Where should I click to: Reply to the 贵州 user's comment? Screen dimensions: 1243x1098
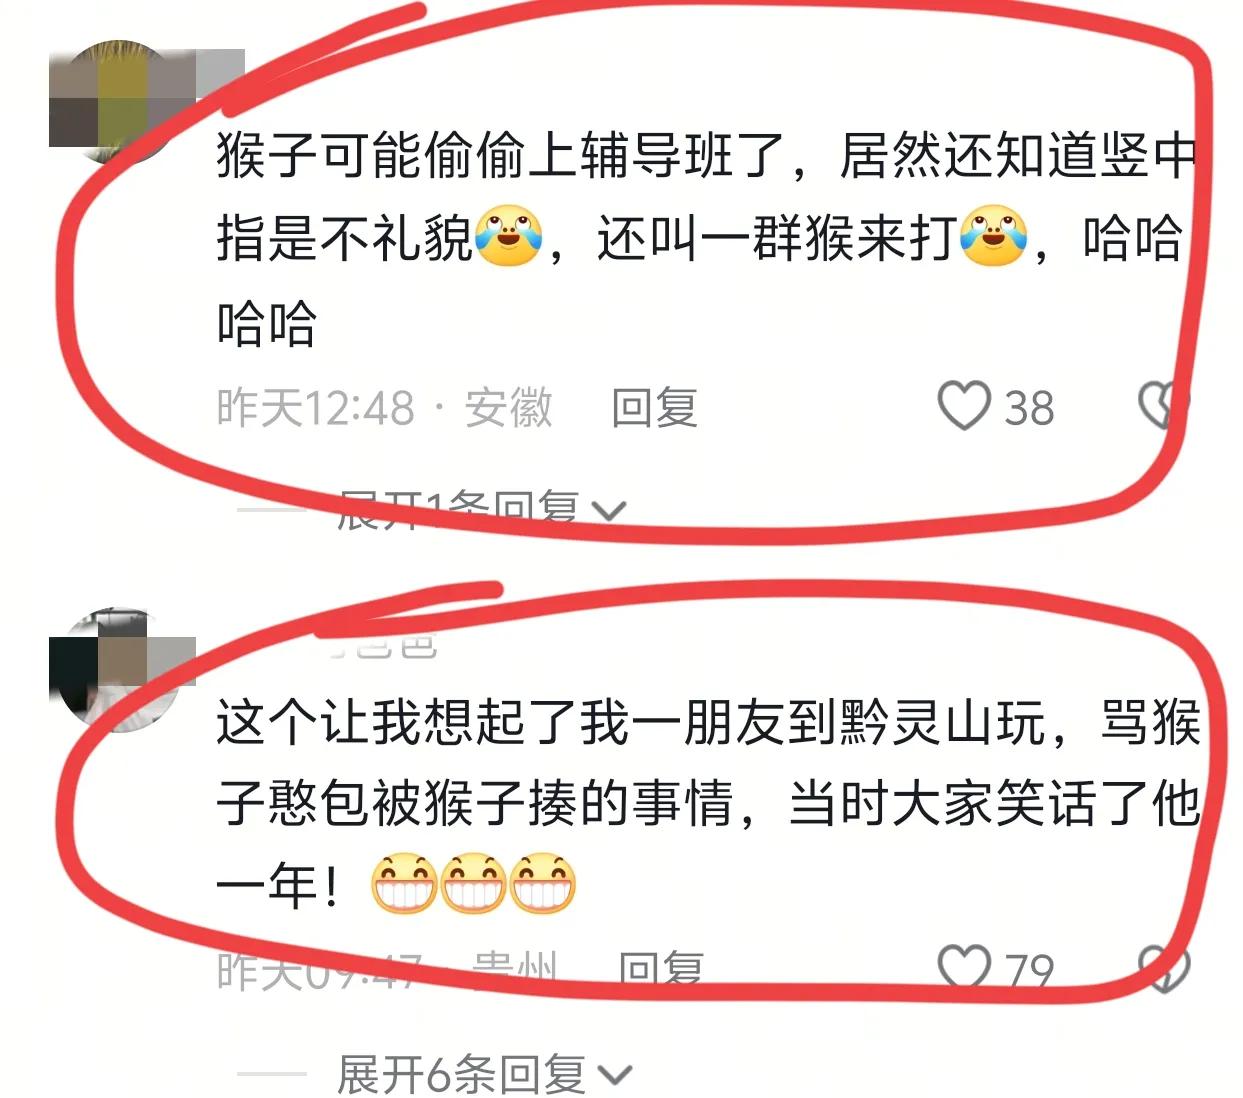click(660, 969)
